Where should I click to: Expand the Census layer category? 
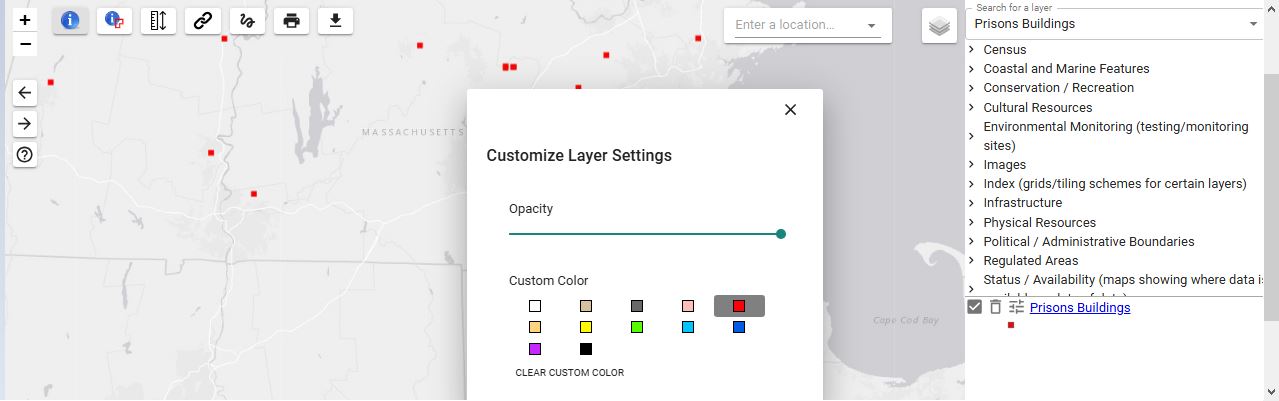(971, 50)
